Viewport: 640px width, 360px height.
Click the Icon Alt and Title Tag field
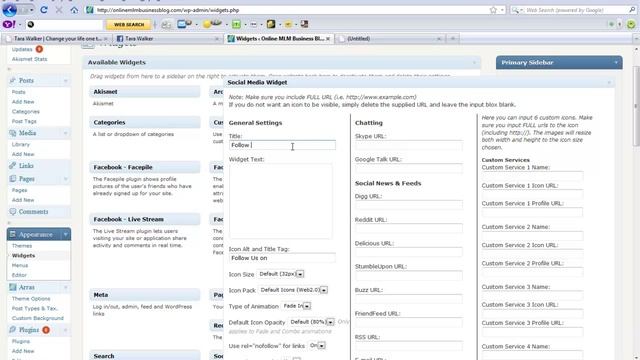282,258
